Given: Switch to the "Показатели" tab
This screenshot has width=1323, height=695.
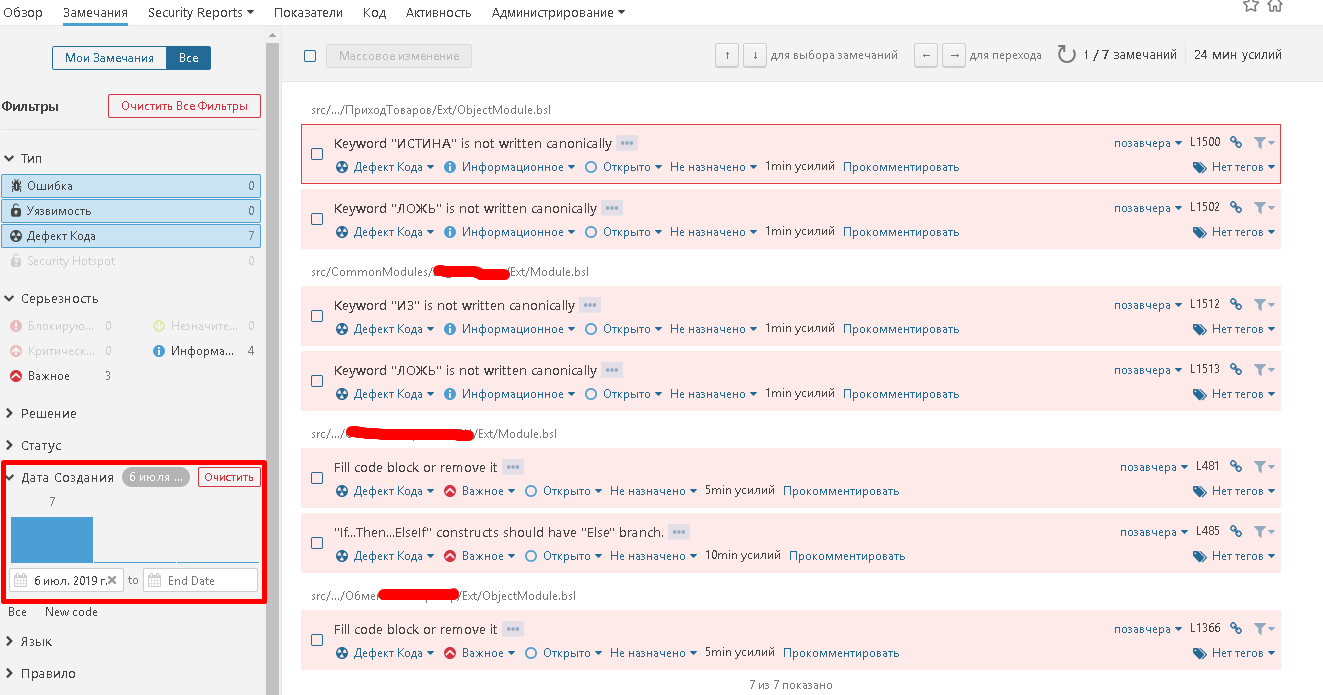Looking at the screenshot, I should 309,13.
